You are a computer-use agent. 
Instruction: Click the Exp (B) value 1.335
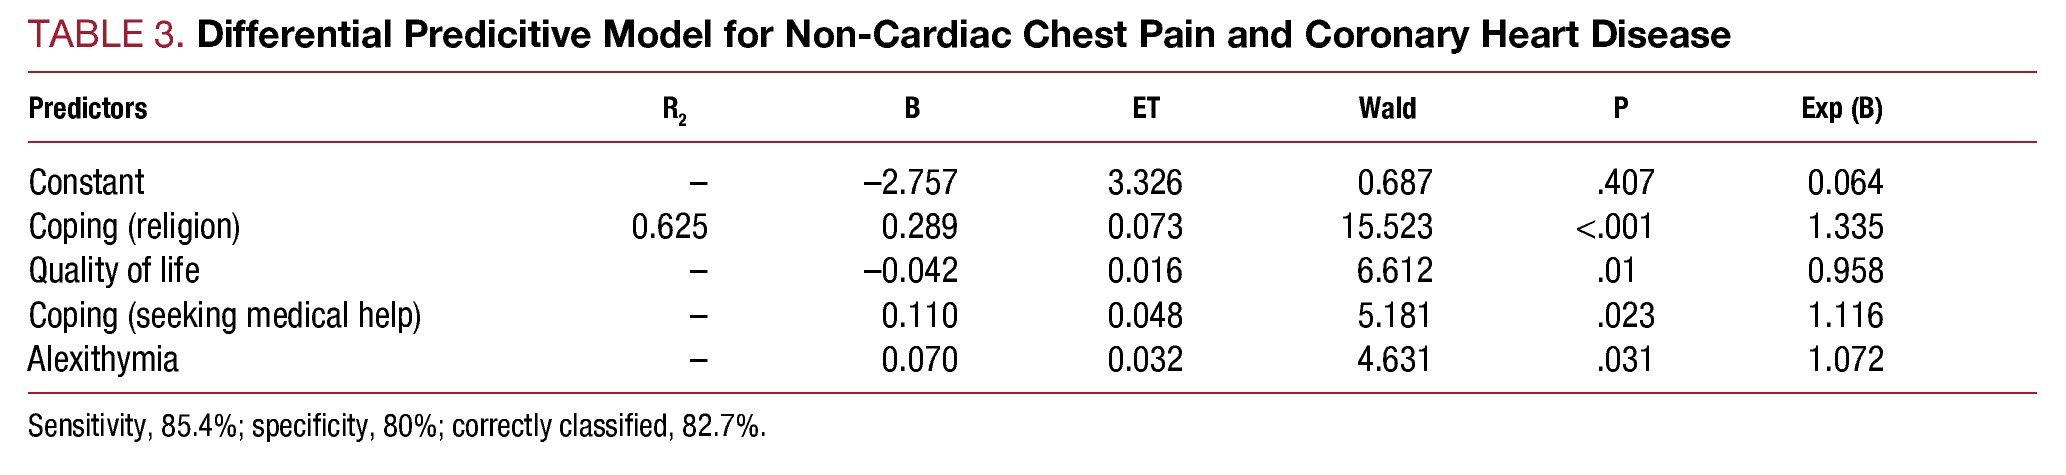point(1845,227)
